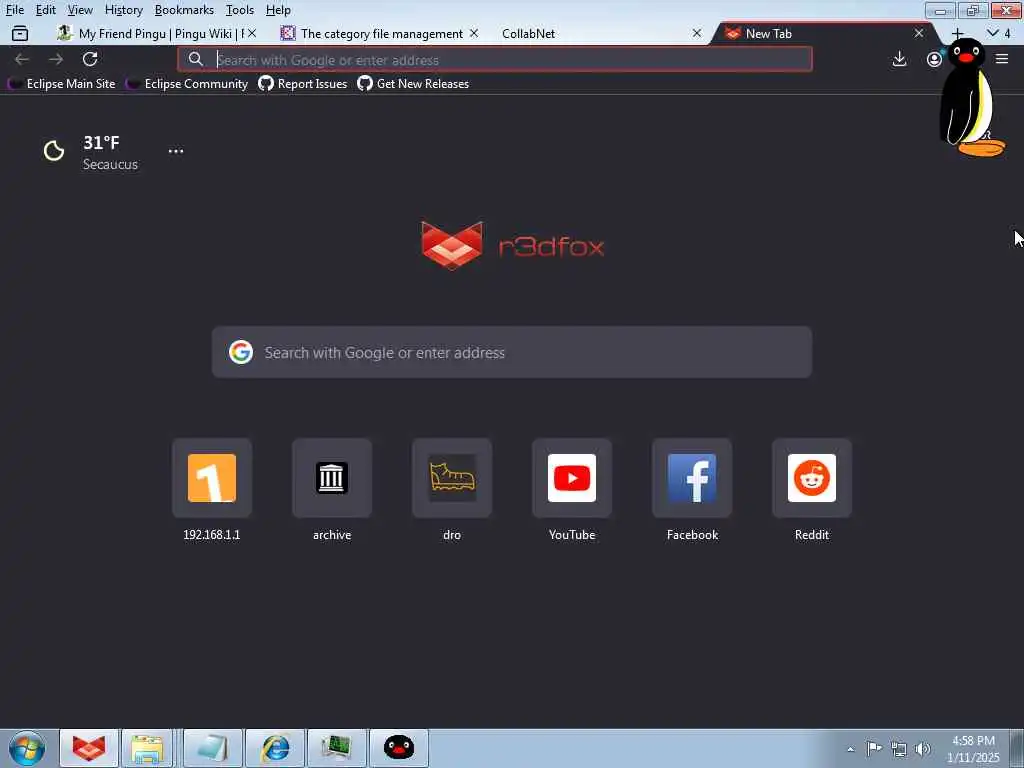Open the Action Center flag icon
Screen dimensions: 1024x768
[874, 748]
